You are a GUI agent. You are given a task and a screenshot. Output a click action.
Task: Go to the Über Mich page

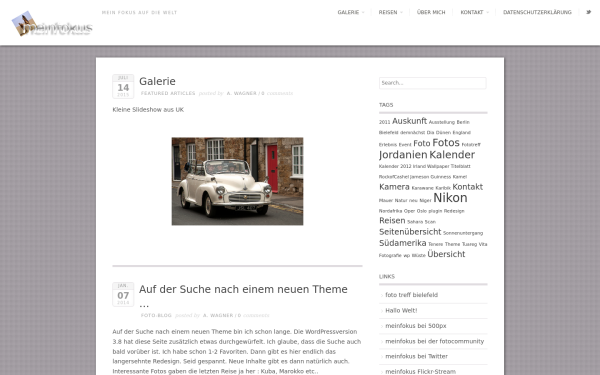coord(431,13)
